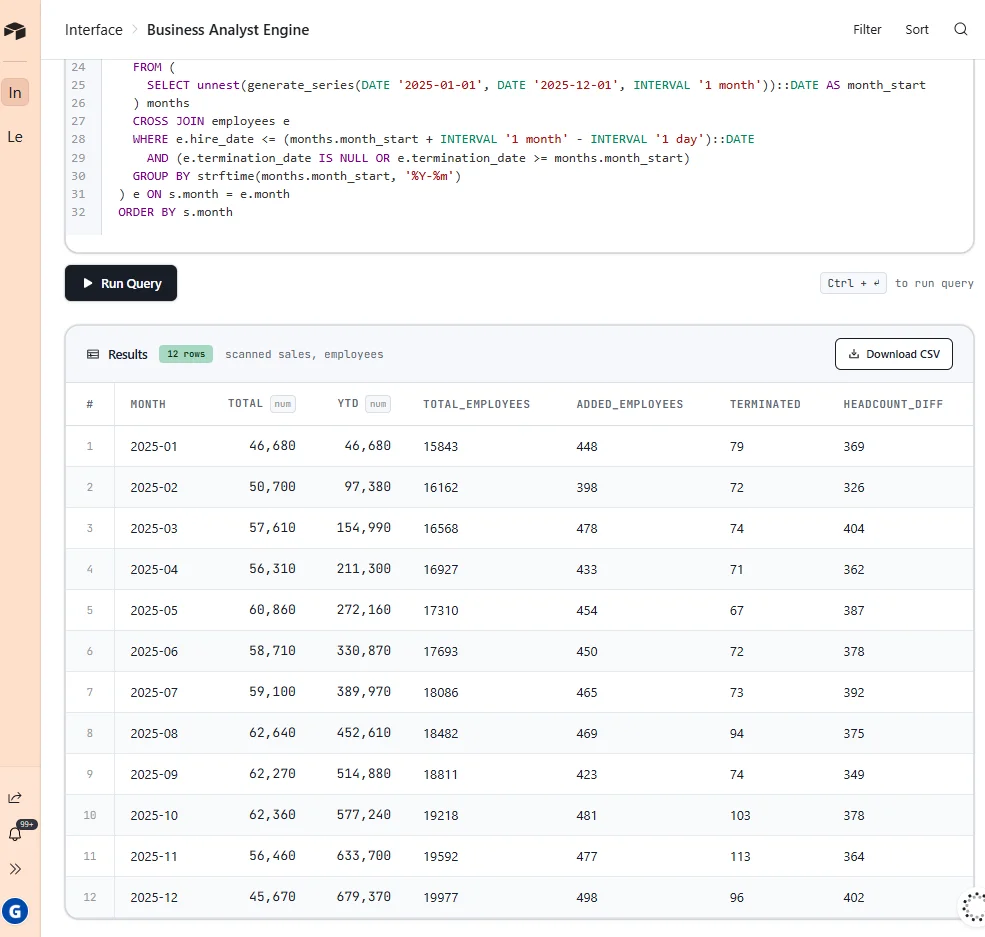Viewport: 985px width, 937px height.
Task: Click row number 7 cell
Action: tap(90, 692)
